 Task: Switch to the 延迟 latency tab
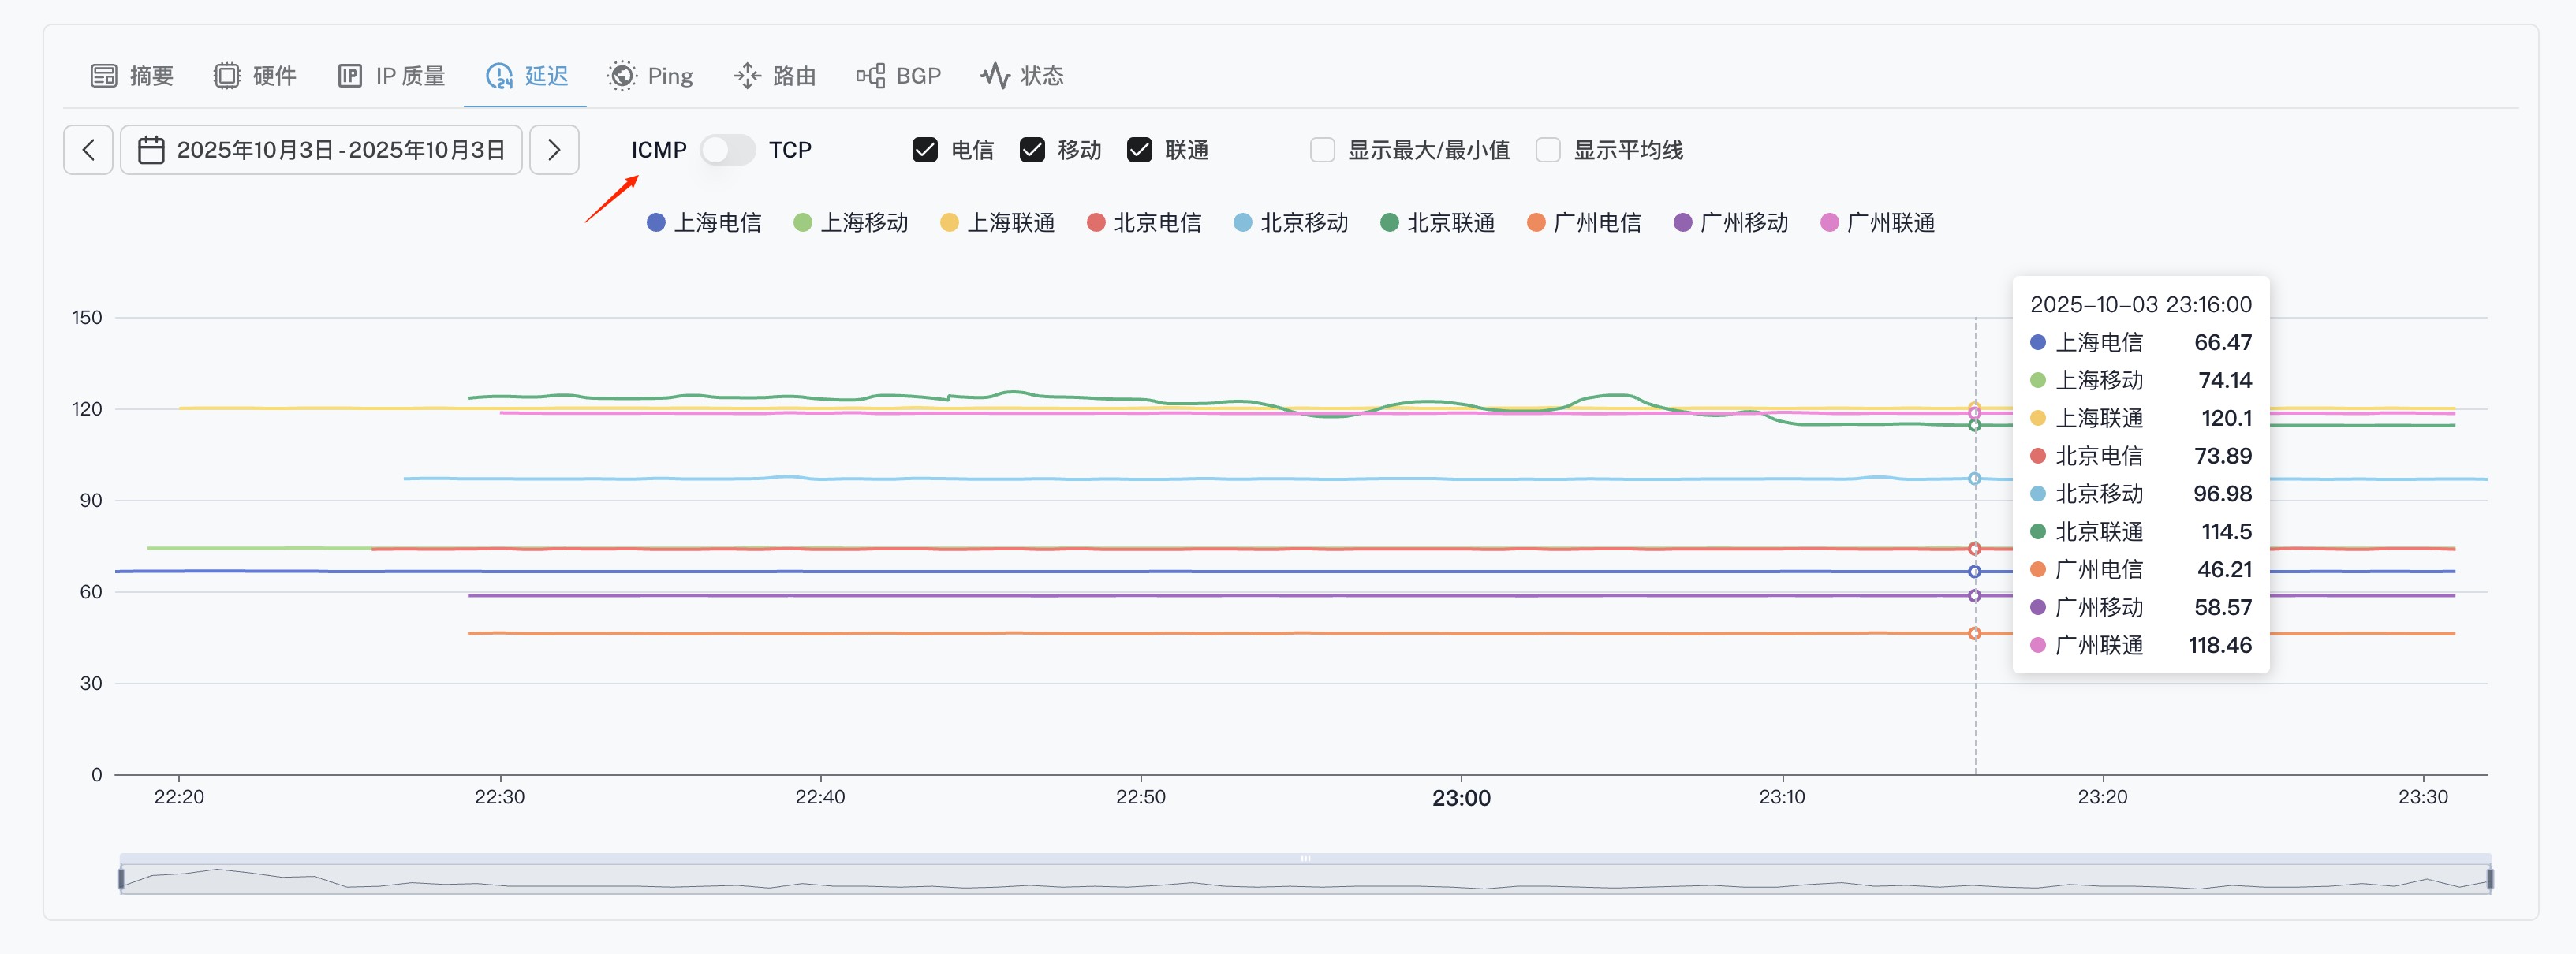526,76
